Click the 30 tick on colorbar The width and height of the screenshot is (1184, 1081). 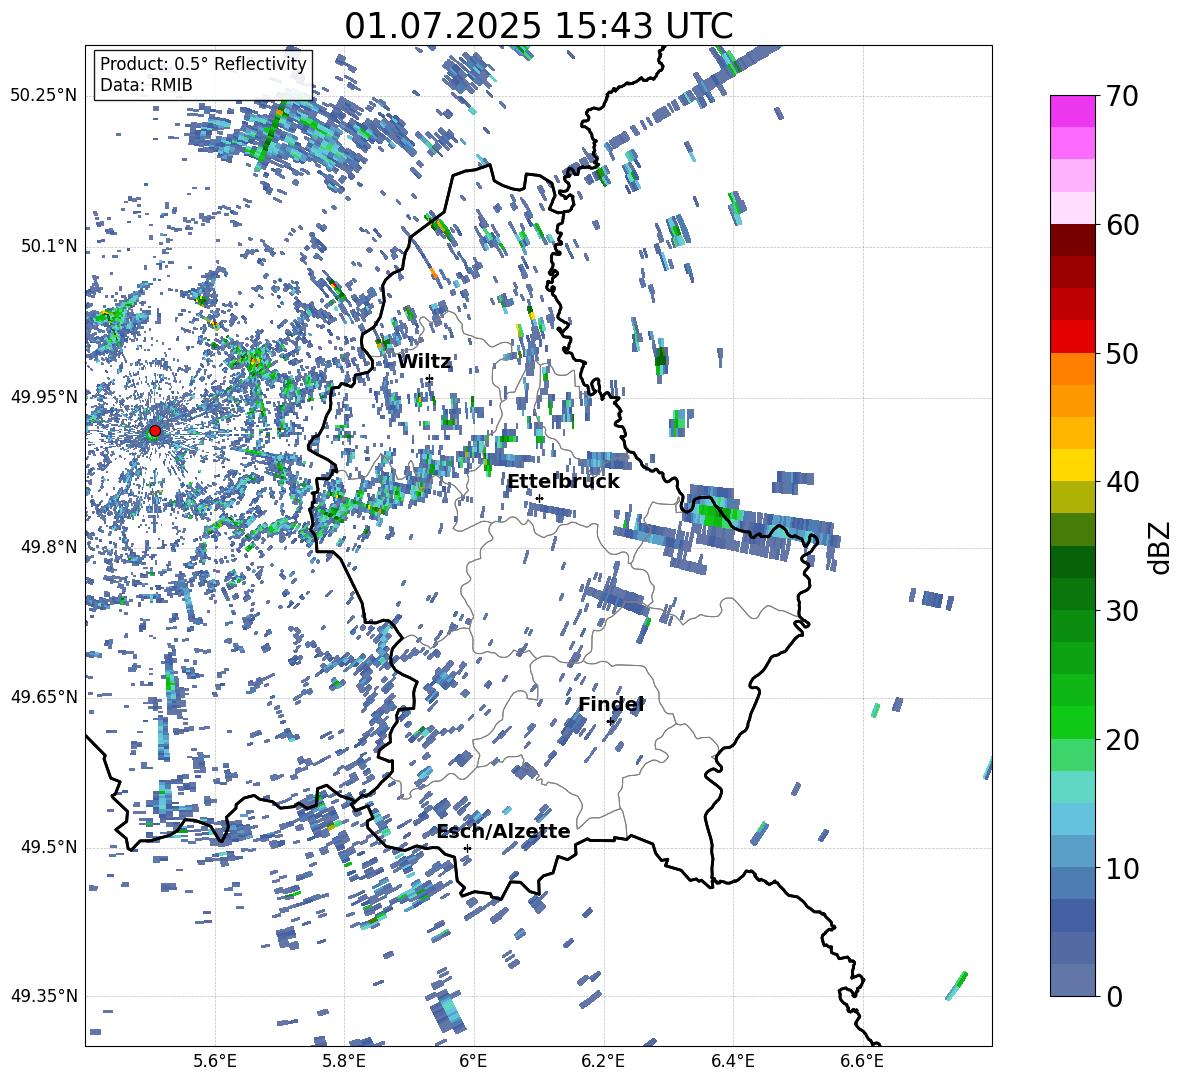(x=1122, y=611)
